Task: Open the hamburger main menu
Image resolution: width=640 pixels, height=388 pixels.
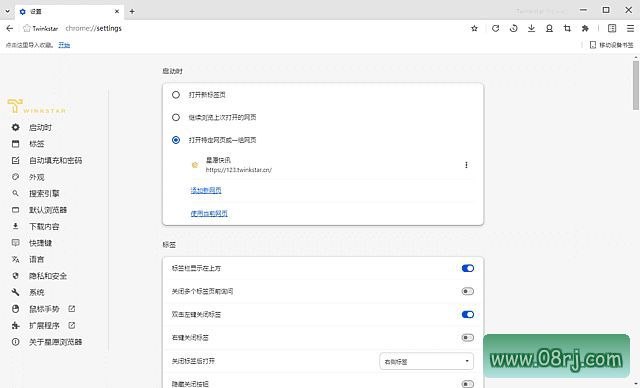Action: (630, 29)
